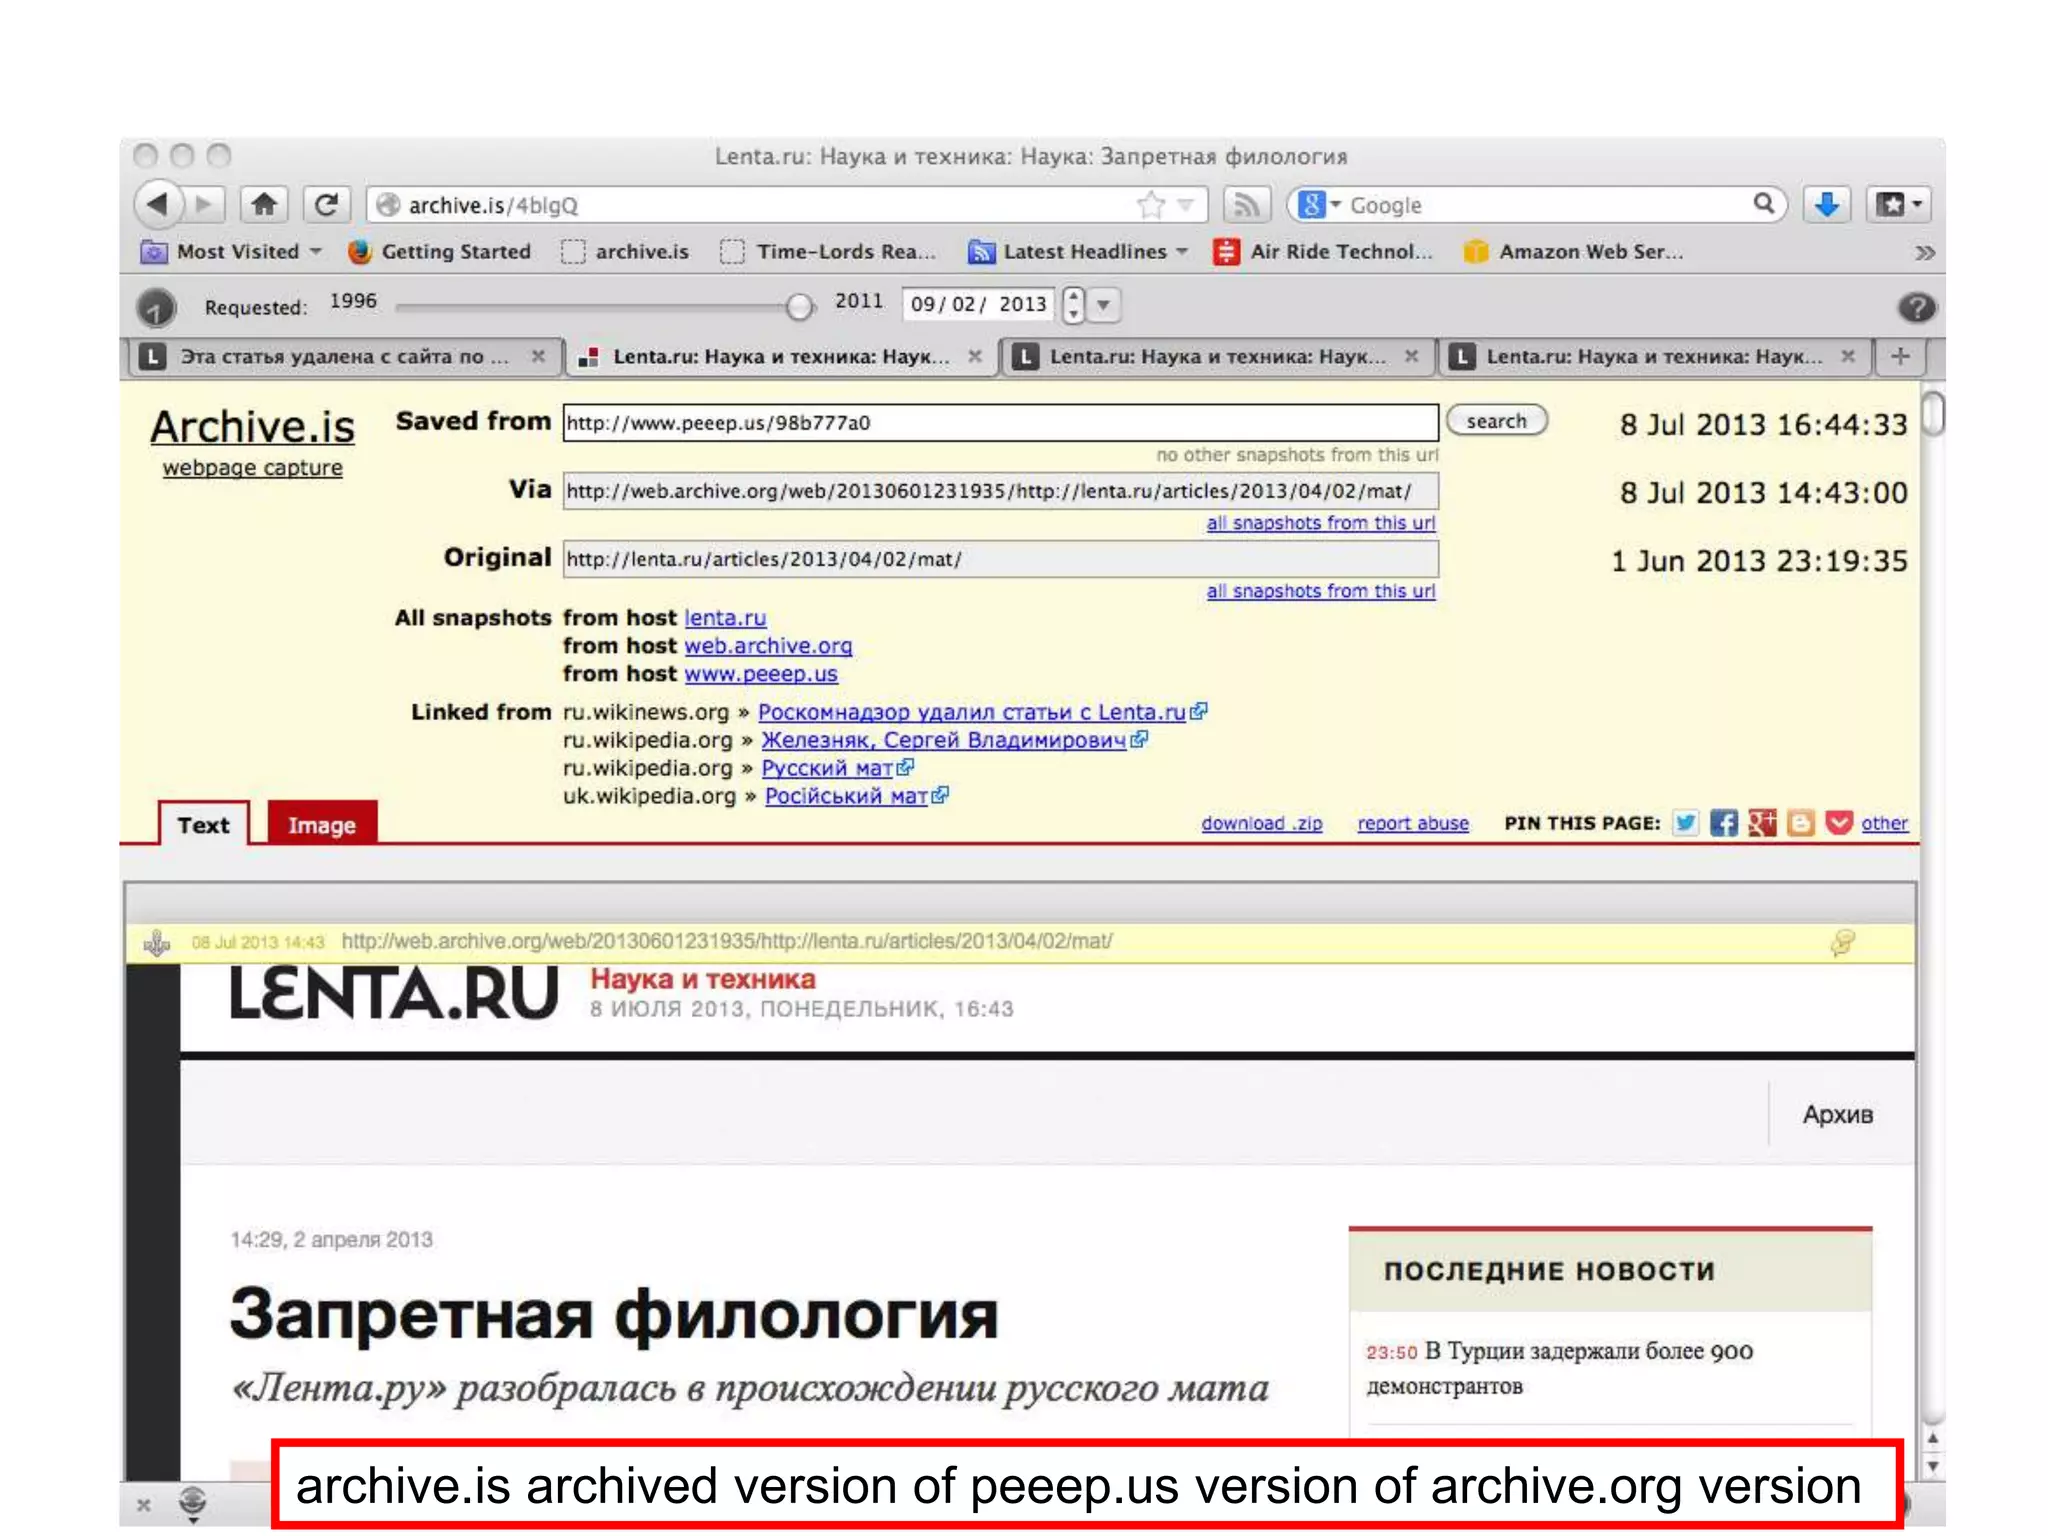This screenshot has height=1536, width=2048.
Task: Reload the page with the refresh icon
Action: (326, 205)
